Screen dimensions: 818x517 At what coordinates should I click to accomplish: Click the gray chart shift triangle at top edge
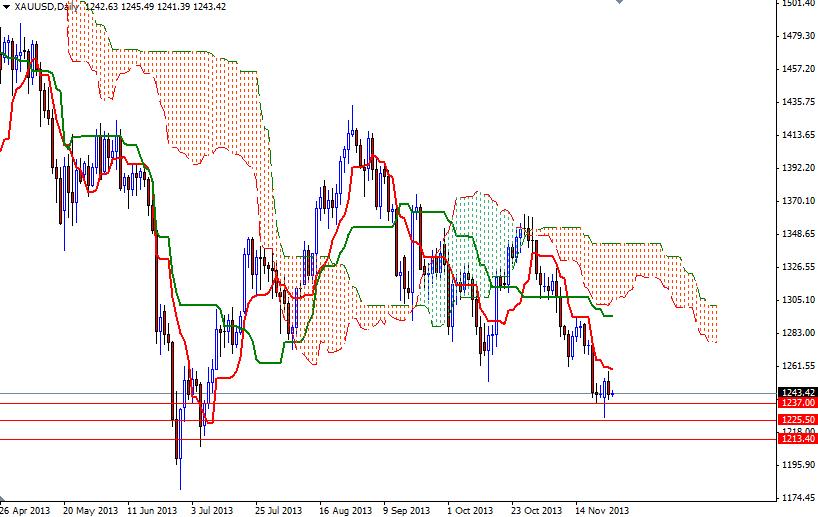click(x=619, y=2)
